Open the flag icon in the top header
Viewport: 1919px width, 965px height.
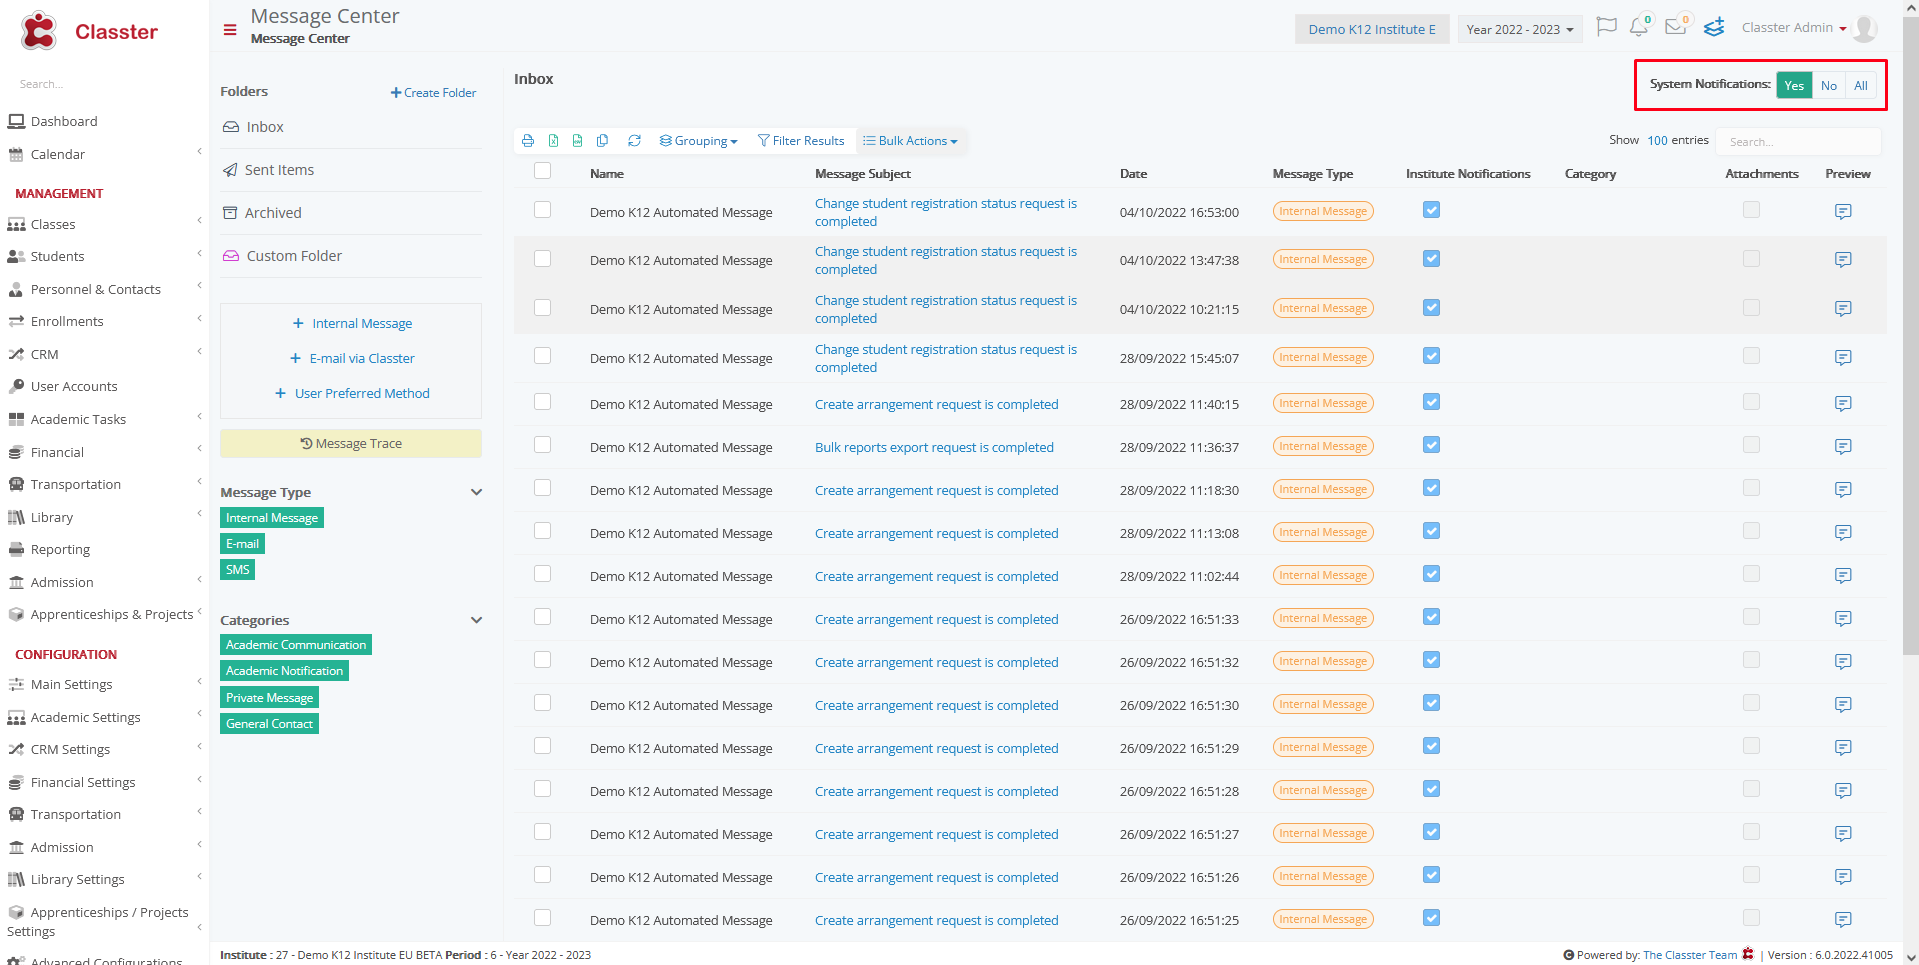(x=1607, y=27)
